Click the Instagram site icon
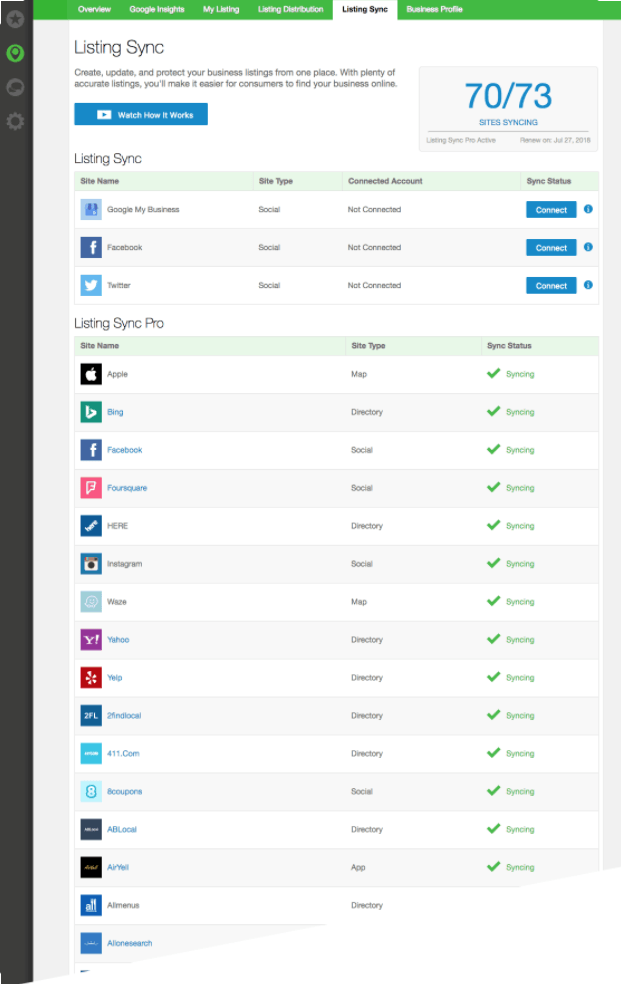This screenshot has height=984, width=621. (x=91, y=564)
